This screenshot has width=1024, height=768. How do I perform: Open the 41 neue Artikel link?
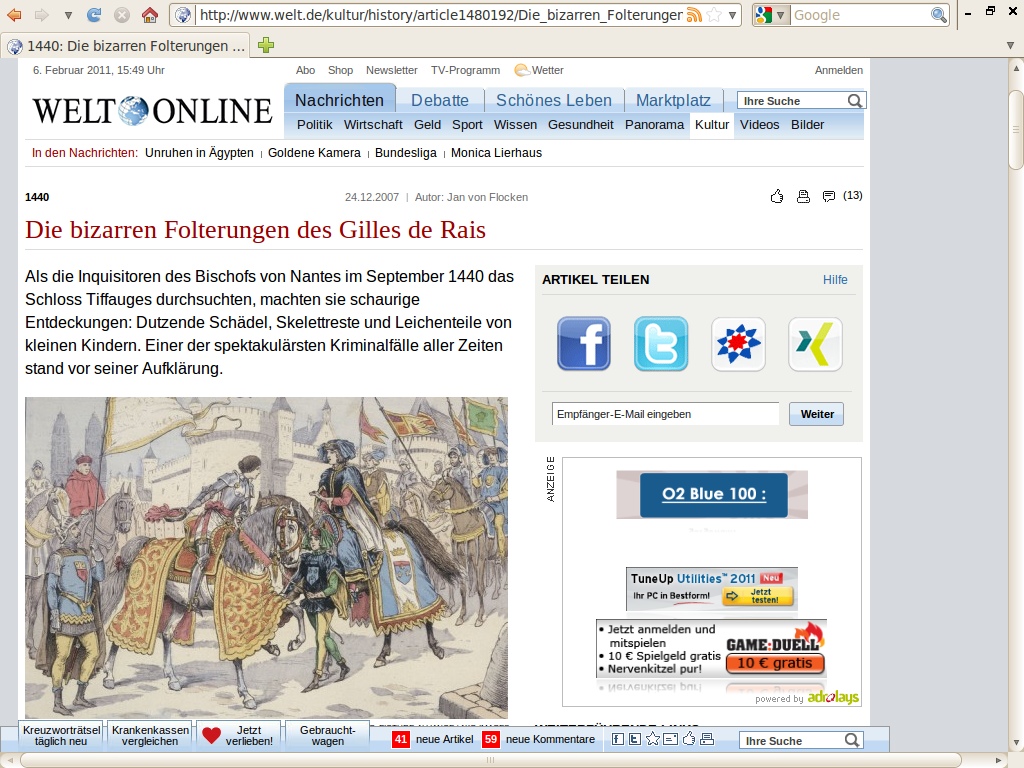[x=433, y=739]
